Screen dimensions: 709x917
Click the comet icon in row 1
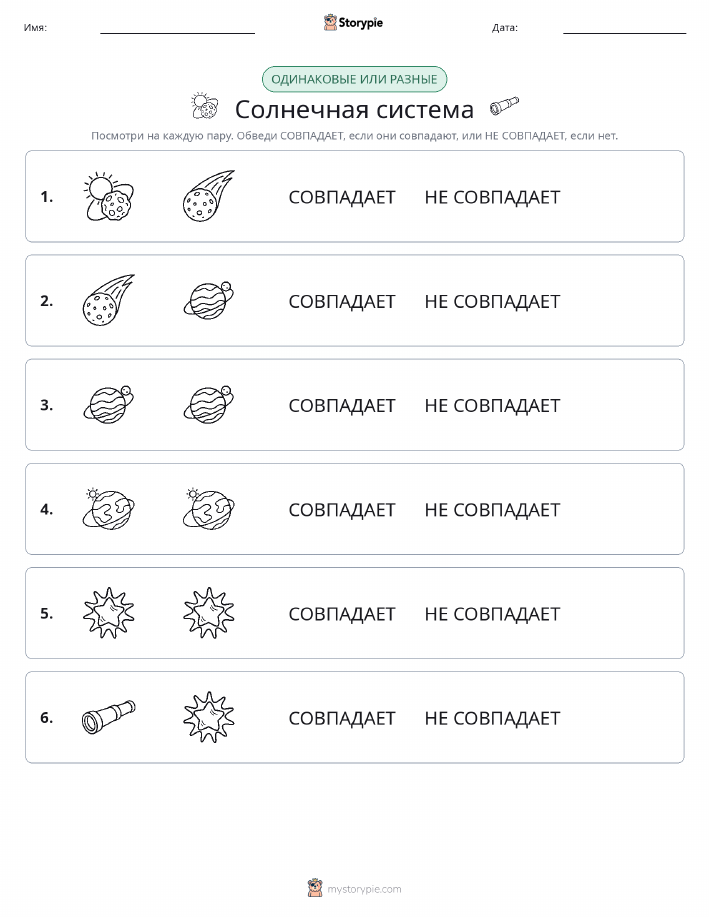click(209, 196)
